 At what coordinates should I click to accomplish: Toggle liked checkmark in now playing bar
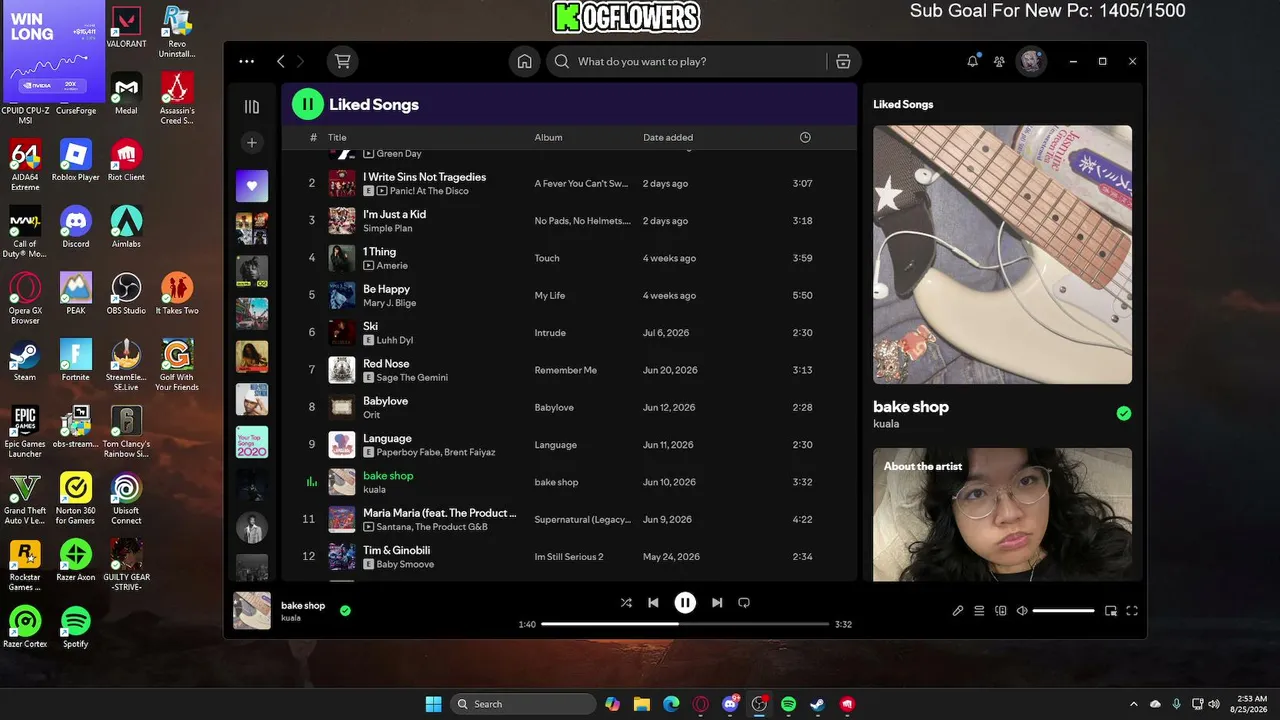click(345, 610)
